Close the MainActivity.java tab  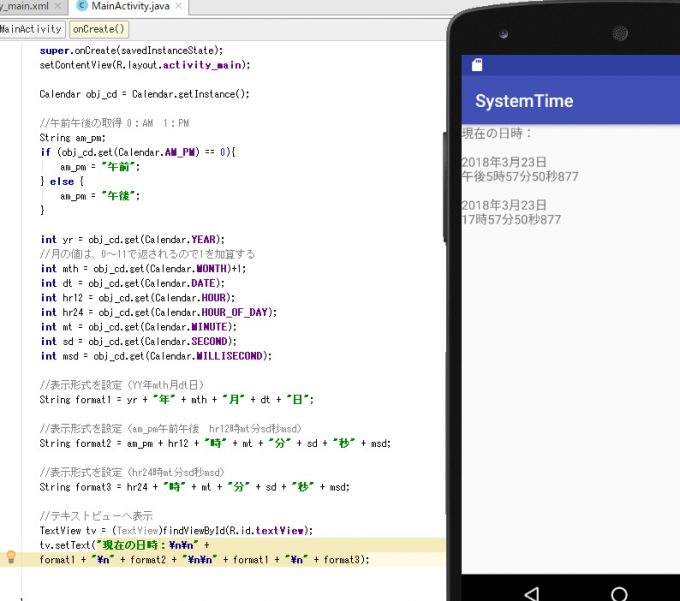[x=179, y=6]
